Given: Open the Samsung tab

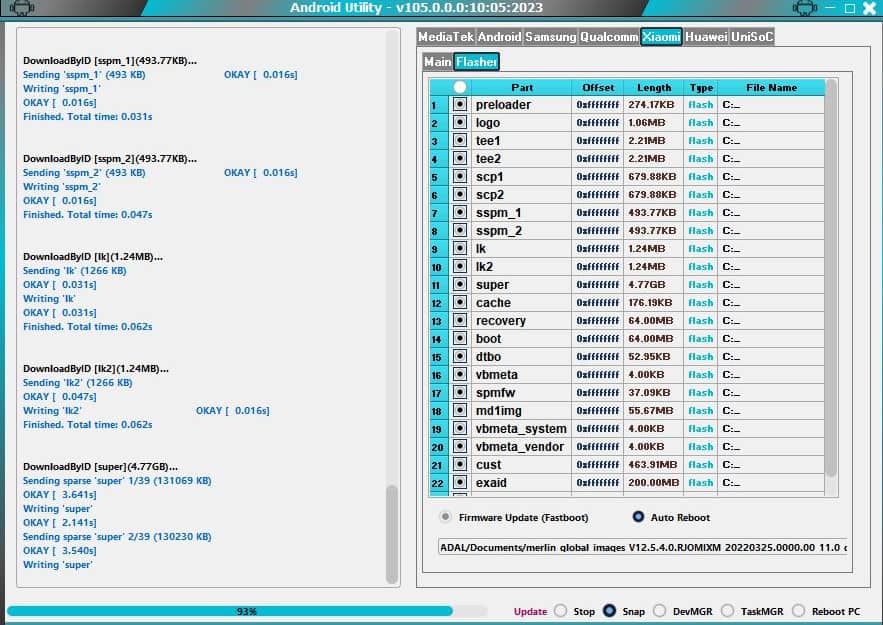Looking at the screenshot, I should 550,37.
